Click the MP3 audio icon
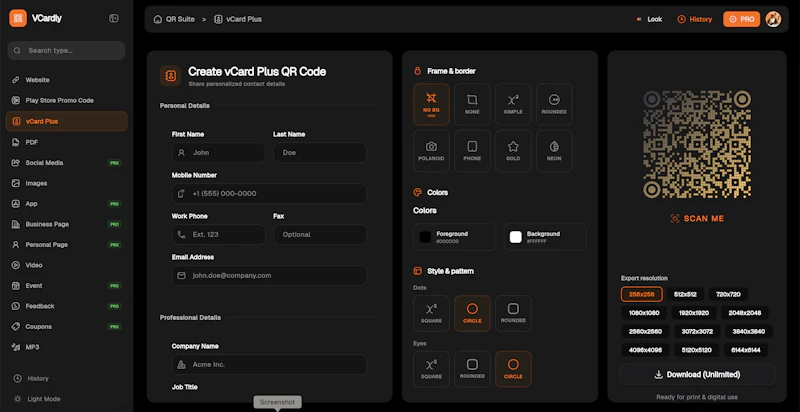Image resolution: width=800 pixels, height=412 pixels. tap(16, 347)
